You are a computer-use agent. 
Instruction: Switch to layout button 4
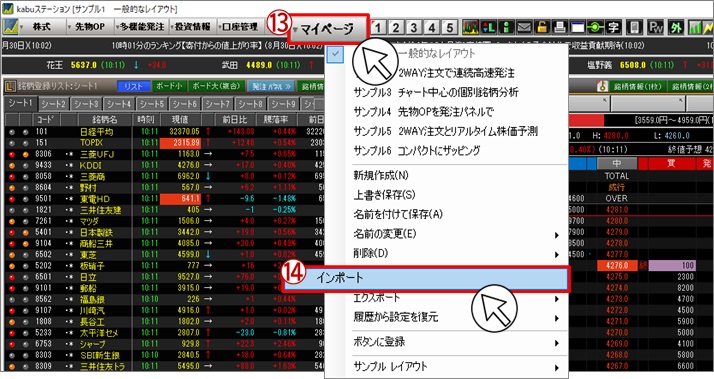pyautogui.click(x=432, y=27)
